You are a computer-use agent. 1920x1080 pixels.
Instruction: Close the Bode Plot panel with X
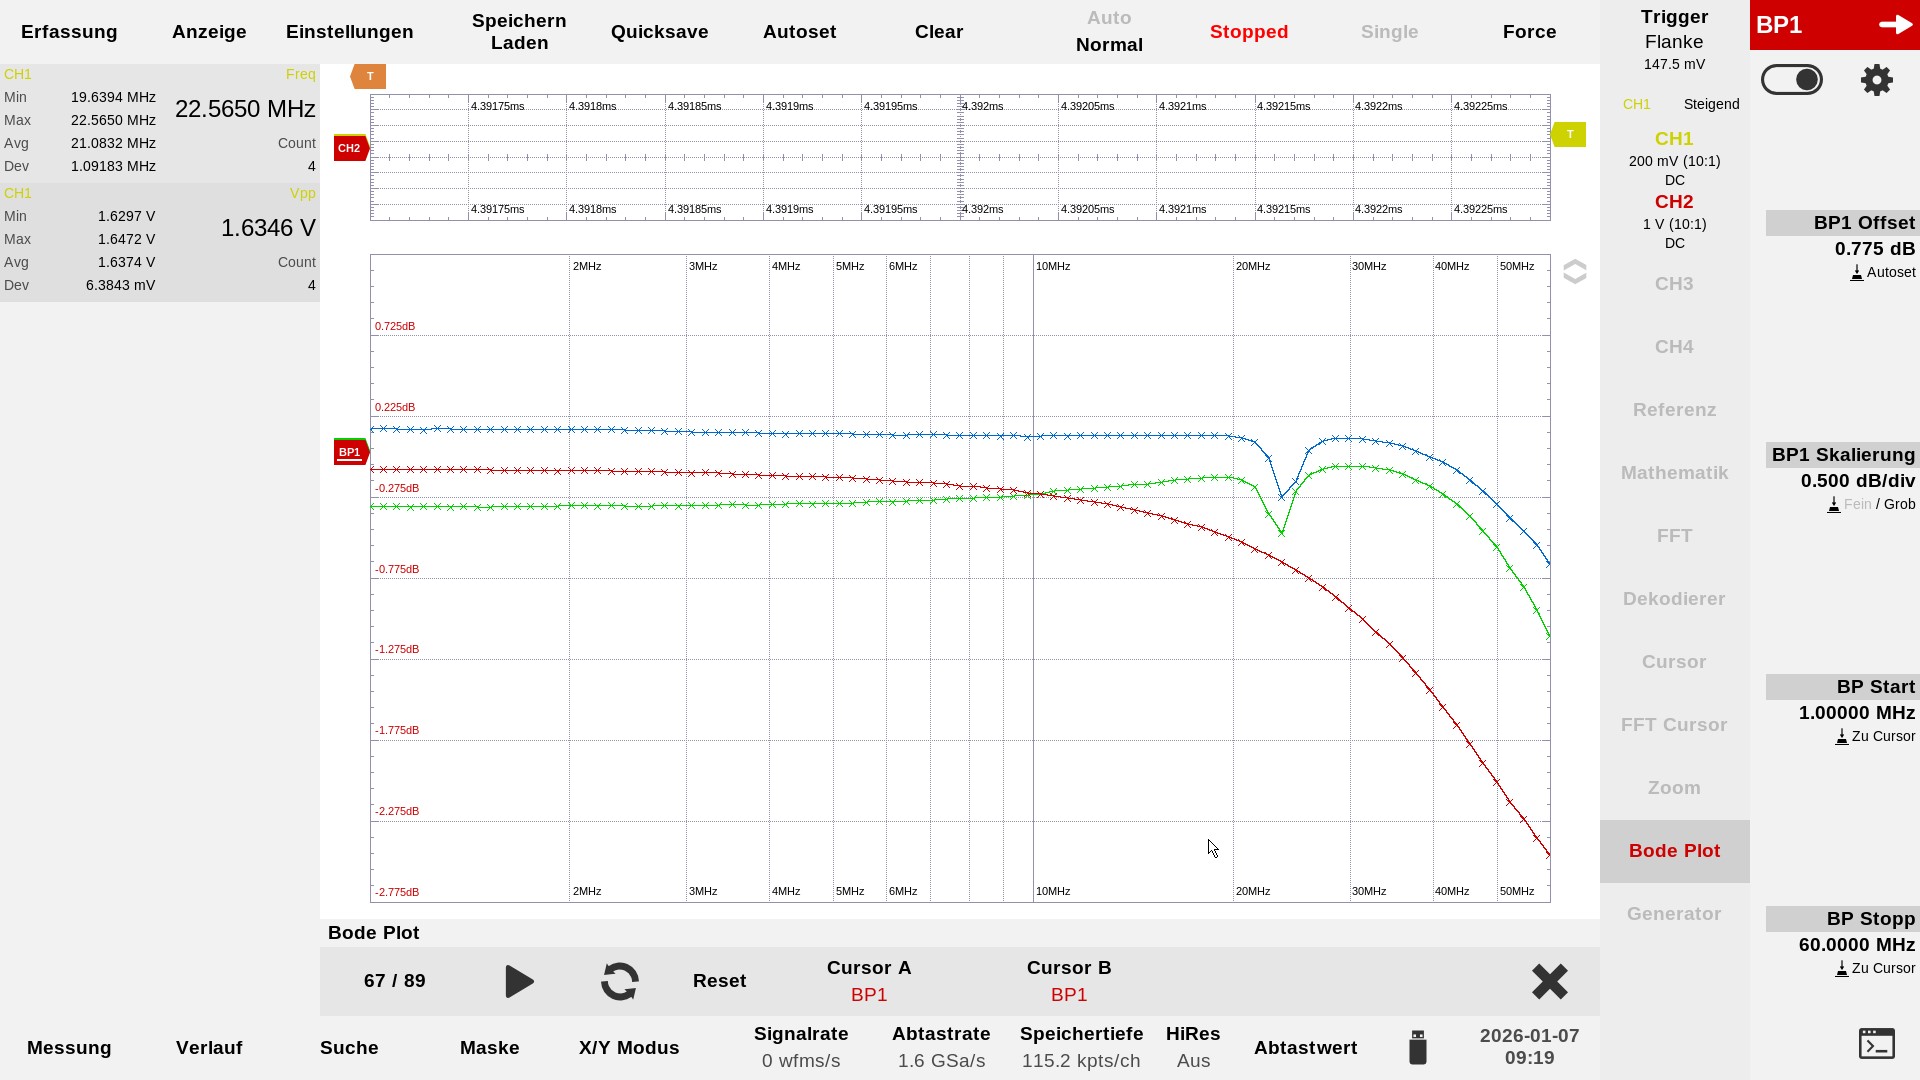pyautogui.click(x=1549, y=981)
